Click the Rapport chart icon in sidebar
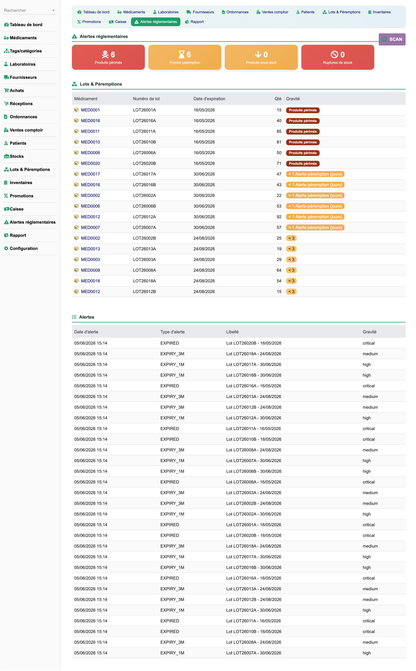 coord(6,235)
